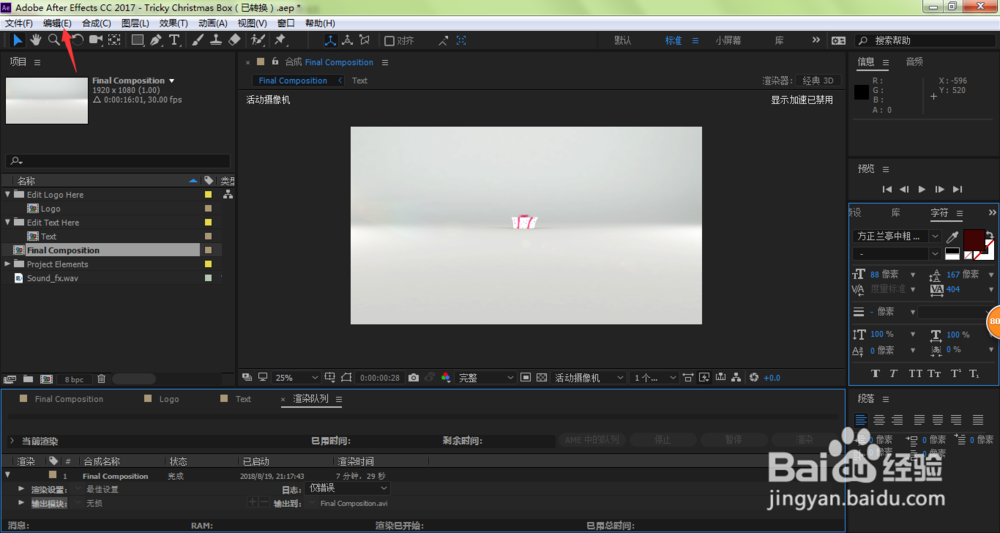Take a snapshot with camera icon
This screenshot has width=1000, height=533.
pyautogui.click(x=413, y=377)
